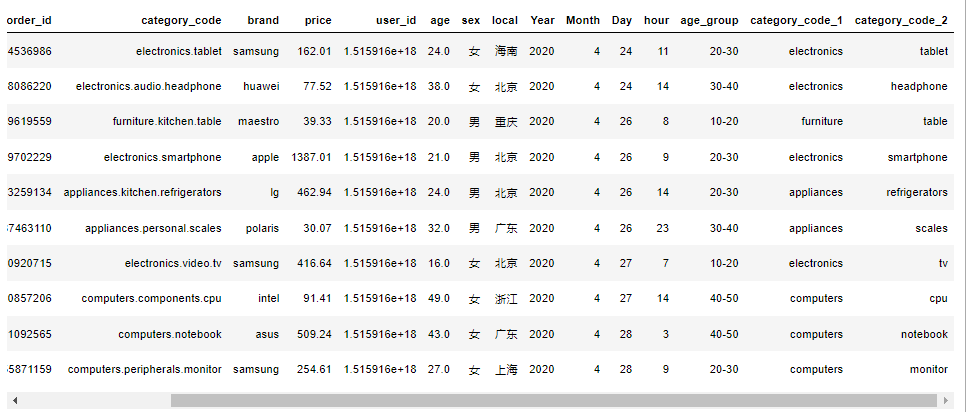Click the 海南 local cell
The width and height of the screenshot is (966, 412).
tap(506, 51)
